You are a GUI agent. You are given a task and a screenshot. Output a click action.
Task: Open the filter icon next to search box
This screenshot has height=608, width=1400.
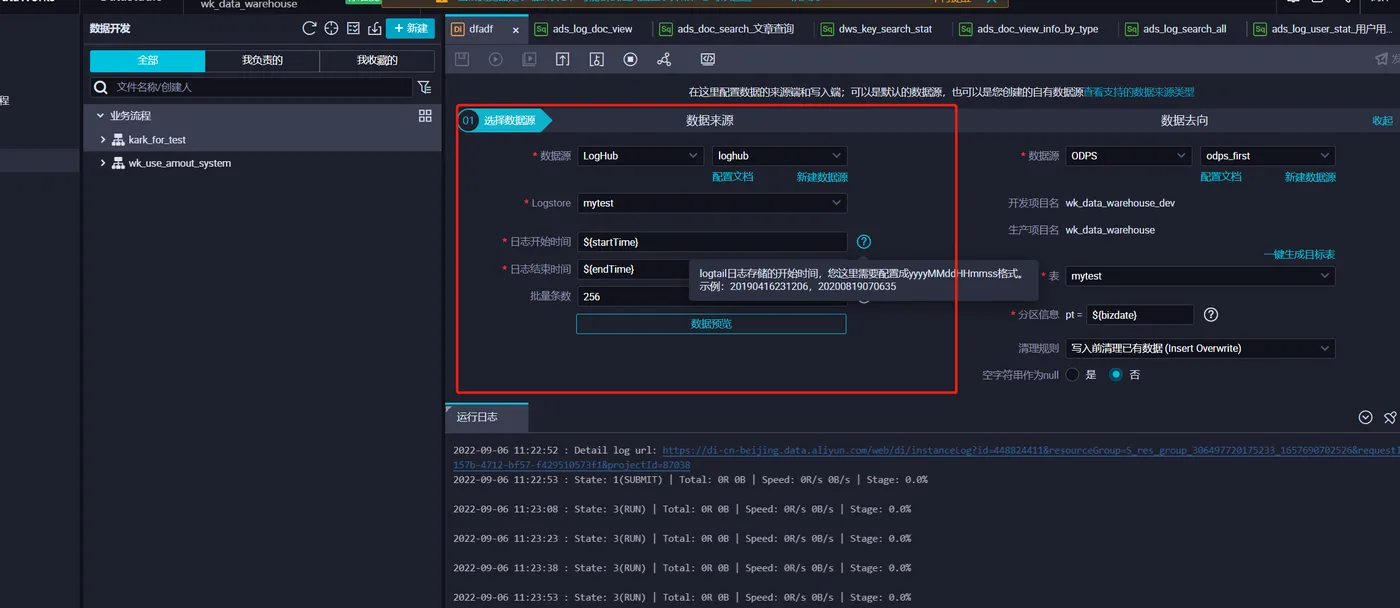(425, 87)
